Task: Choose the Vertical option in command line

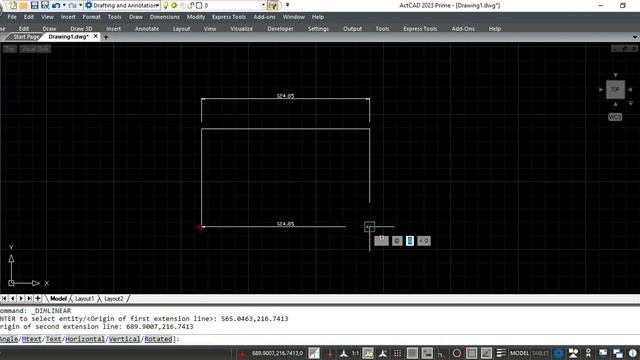Action: pyautogui.click(x=124, y=339)
